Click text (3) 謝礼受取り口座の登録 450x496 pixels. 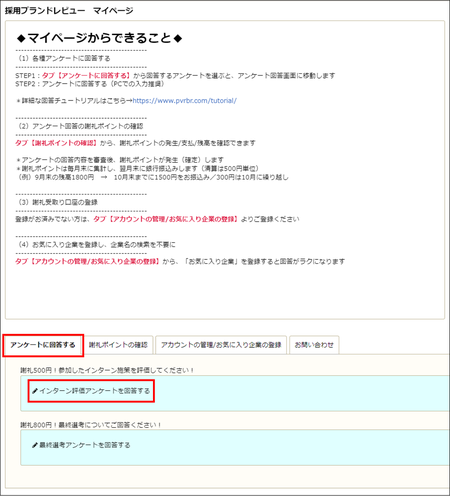[58, 202]
